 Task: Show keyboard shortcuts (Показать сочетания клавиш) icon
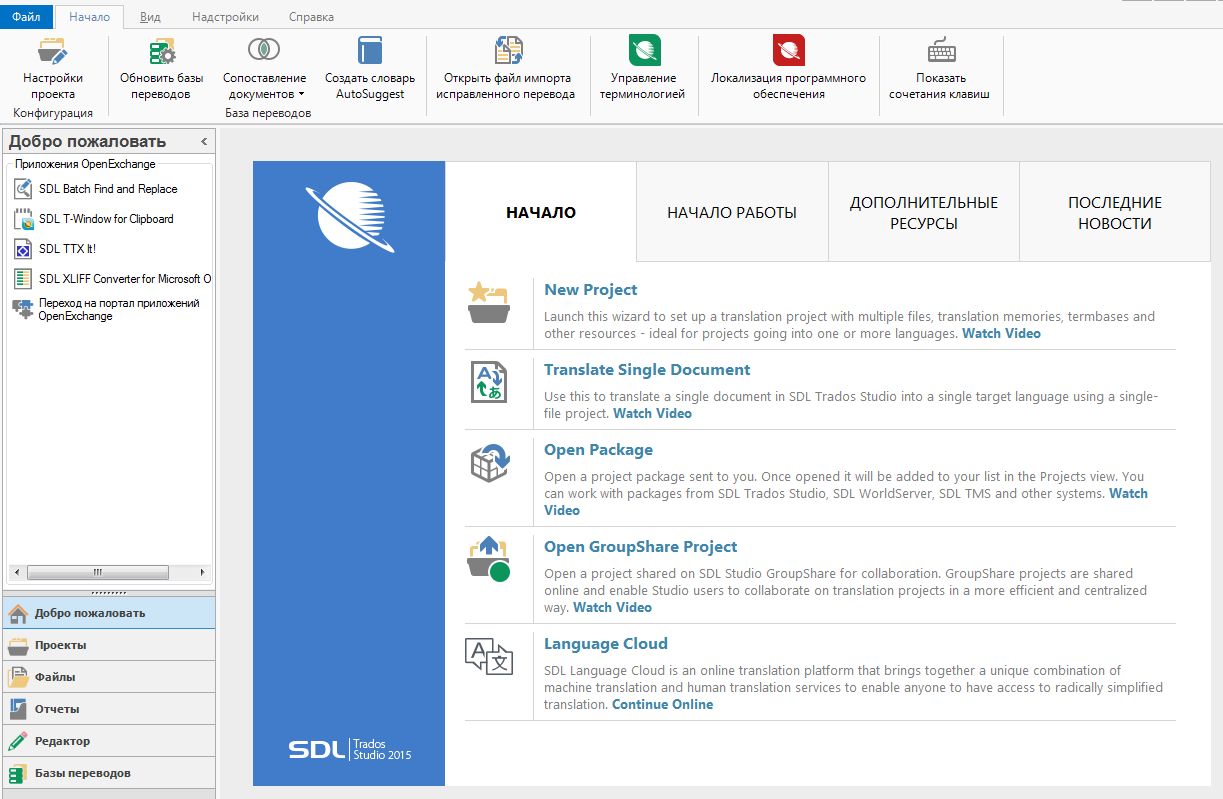pos(941,50)
